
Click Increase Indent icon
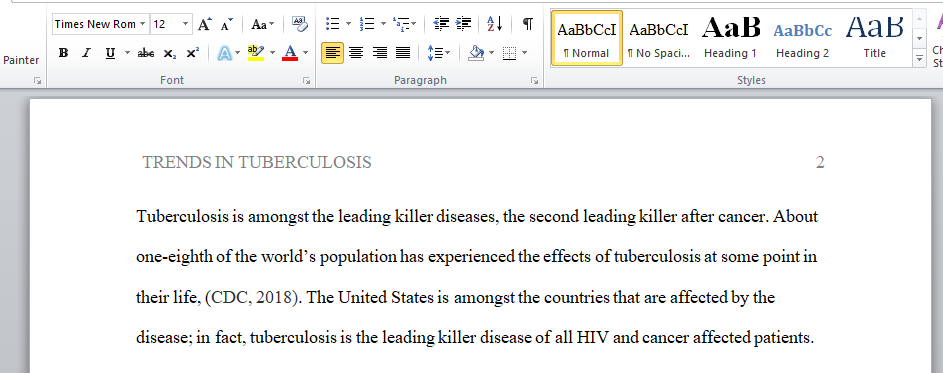463,24
